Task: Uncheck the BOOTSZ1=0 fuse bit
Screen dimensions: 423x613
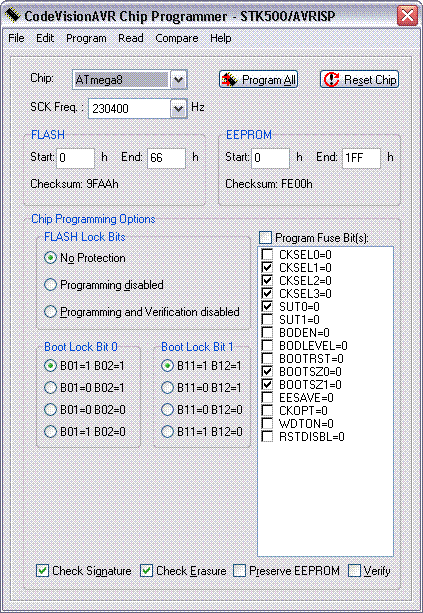Action: (x=267, y=384)
